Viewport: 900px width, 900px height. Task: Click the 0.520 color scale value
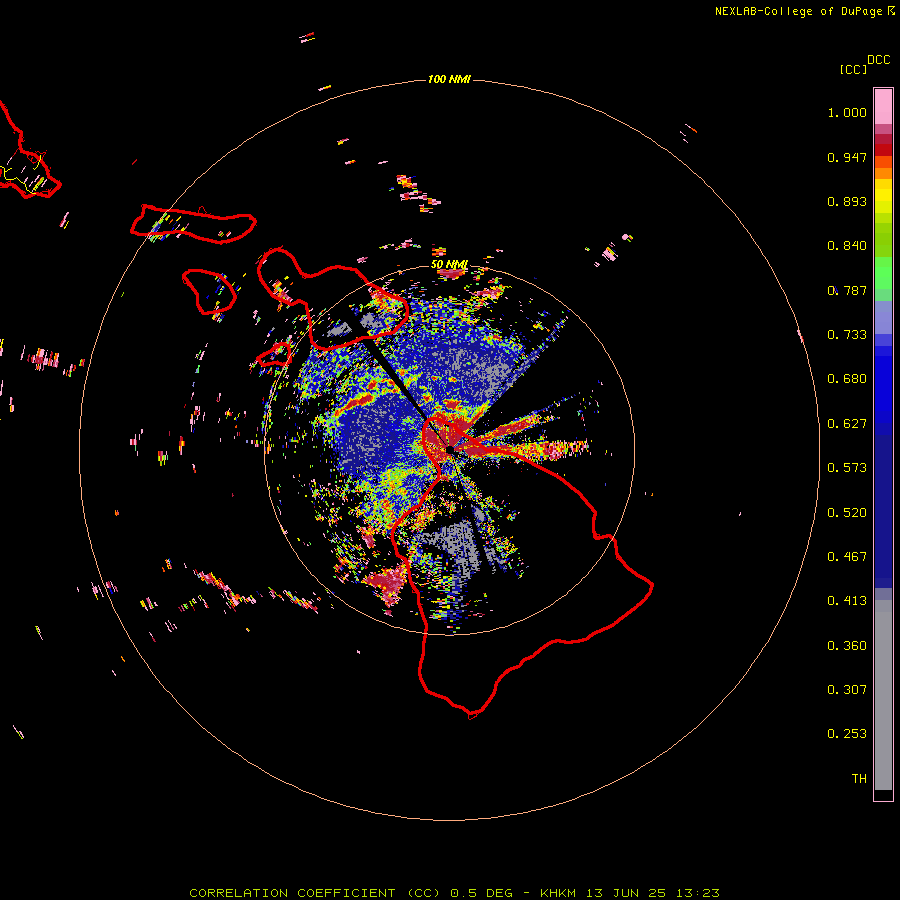pyautogui.click(x=847, y=513)
